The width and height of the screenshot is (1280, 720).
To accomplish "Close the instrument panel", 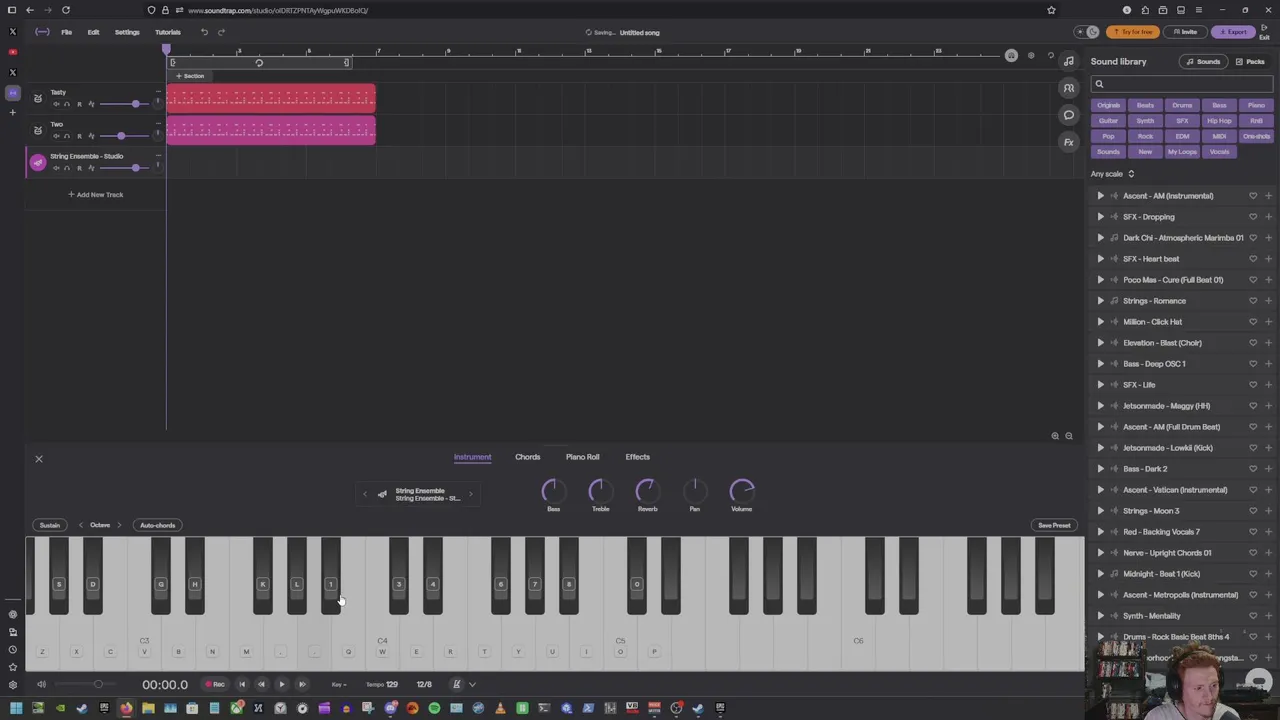I will [x=39, y=458].
